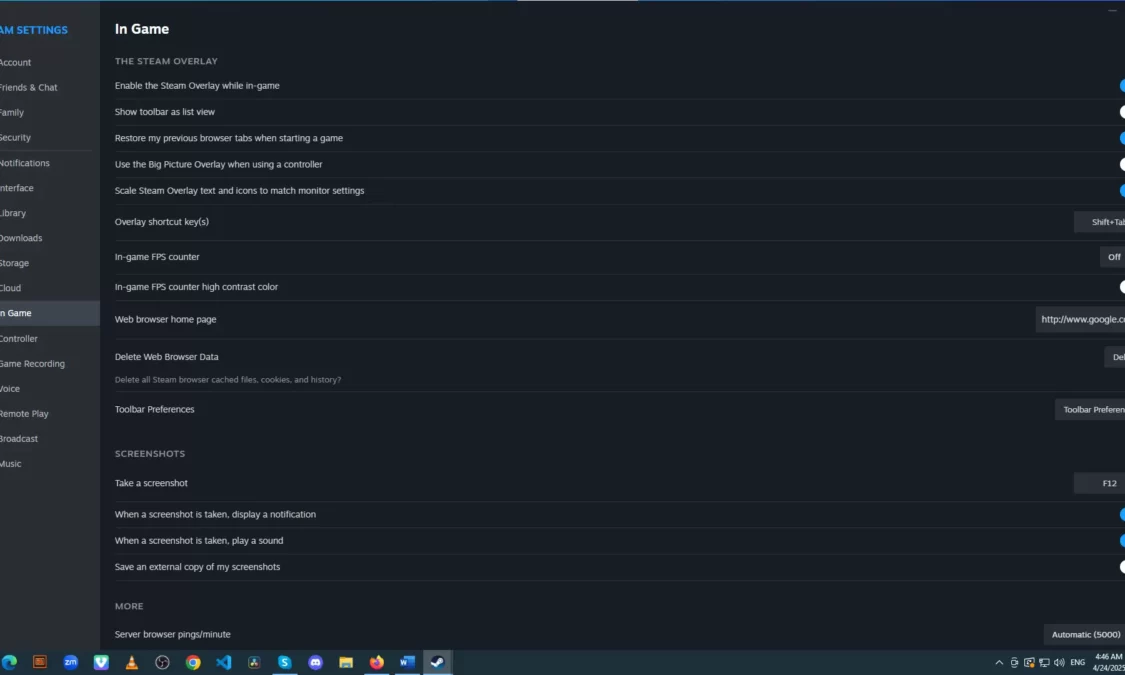This screenshot has height=675, width=1125.
Task: Click the Overlay shortcut Shift+Tab field
Action: (1100, 222)
